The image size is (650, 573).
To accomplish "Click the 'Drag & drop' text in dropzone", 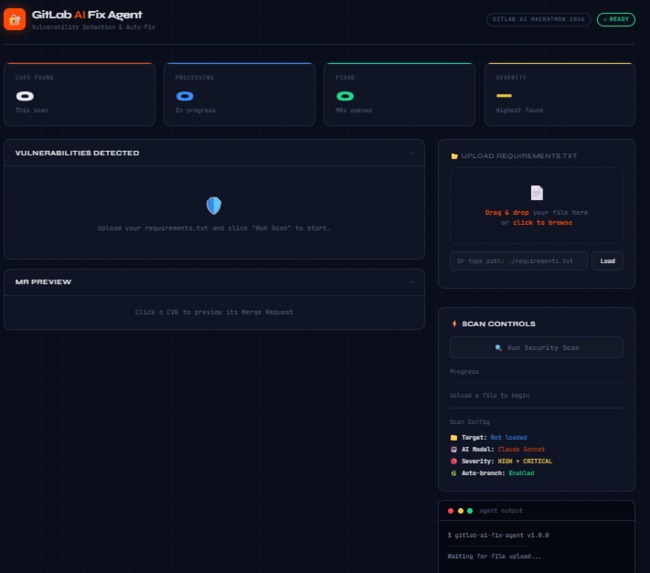I will click(x=507, y=212).
